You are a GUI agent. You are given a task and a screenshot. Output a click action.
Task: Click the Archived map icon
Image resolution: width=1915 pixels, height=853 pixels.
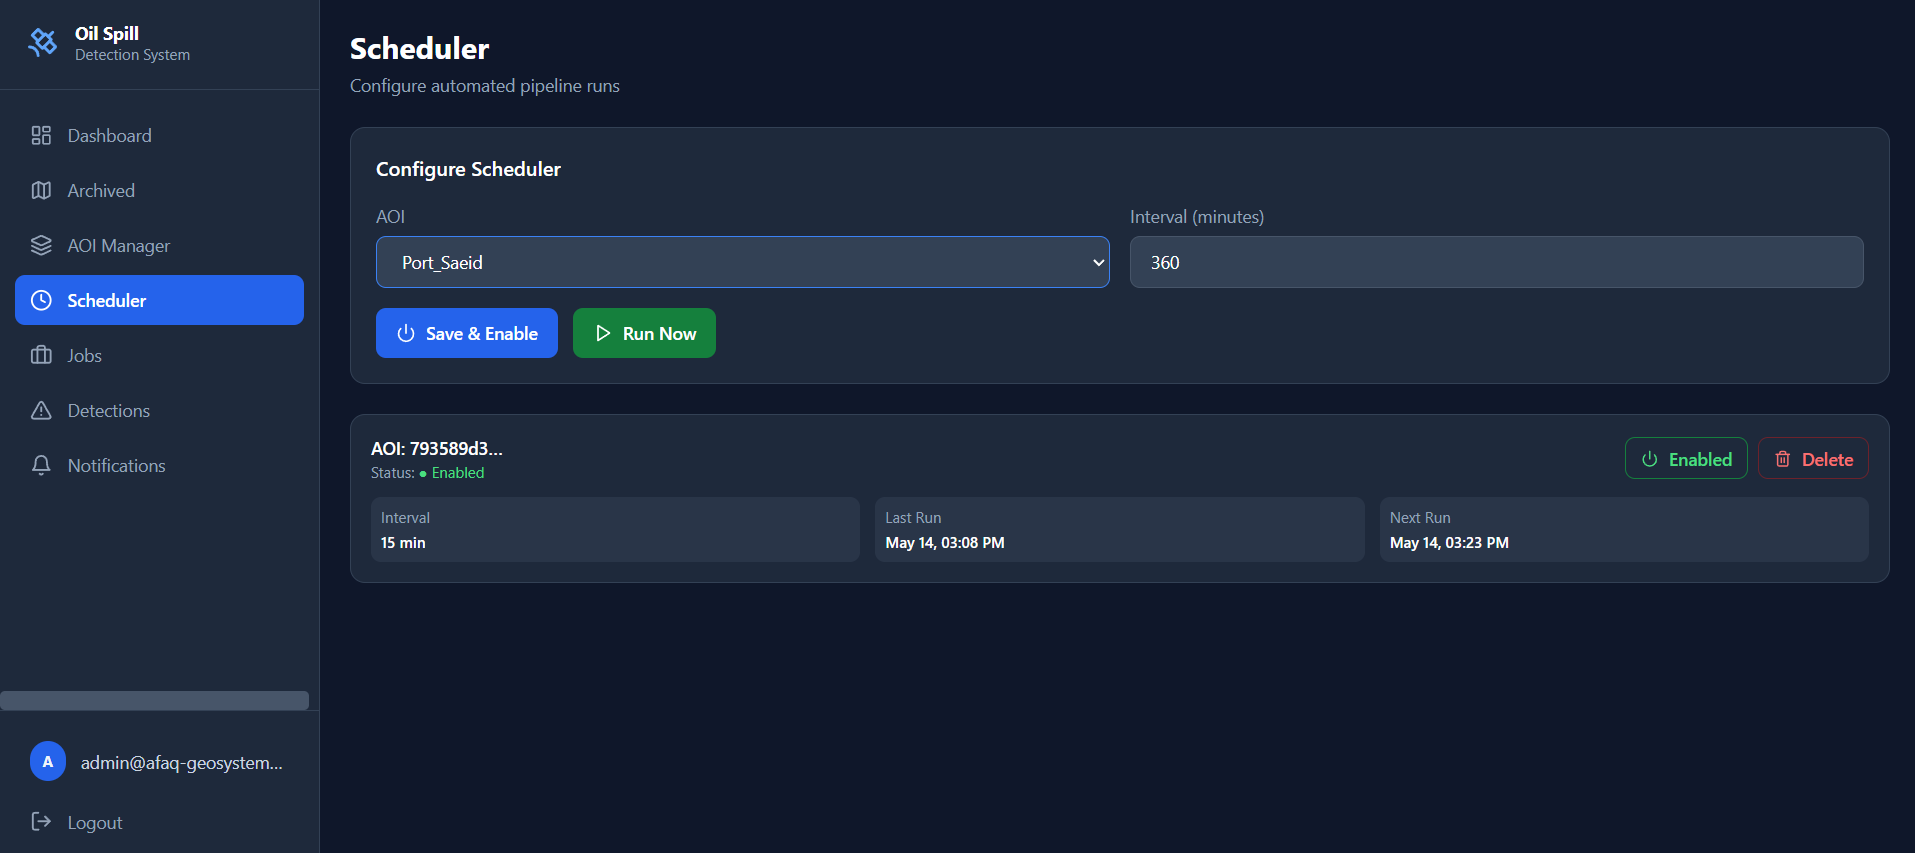41,190
